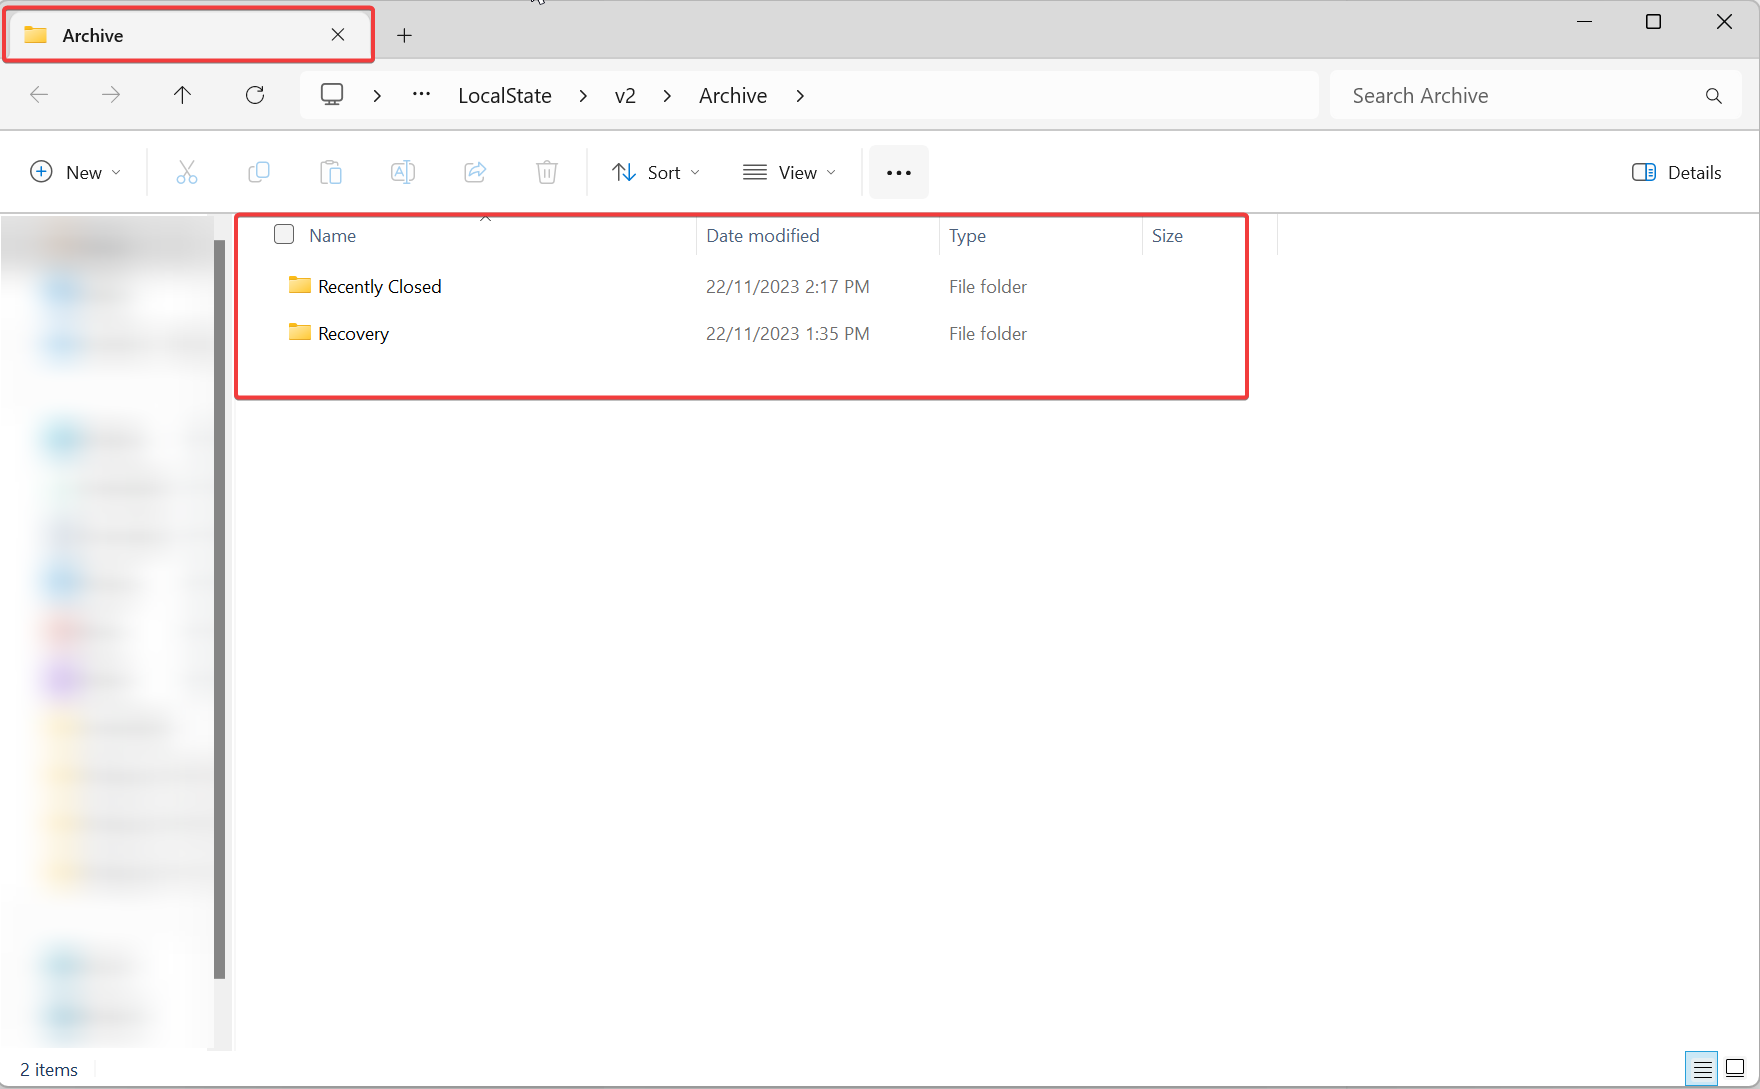The height and width of the screenshot is (1089, 1760).
Task: Select the Recovery folder icon
Action: click(300, 332)
